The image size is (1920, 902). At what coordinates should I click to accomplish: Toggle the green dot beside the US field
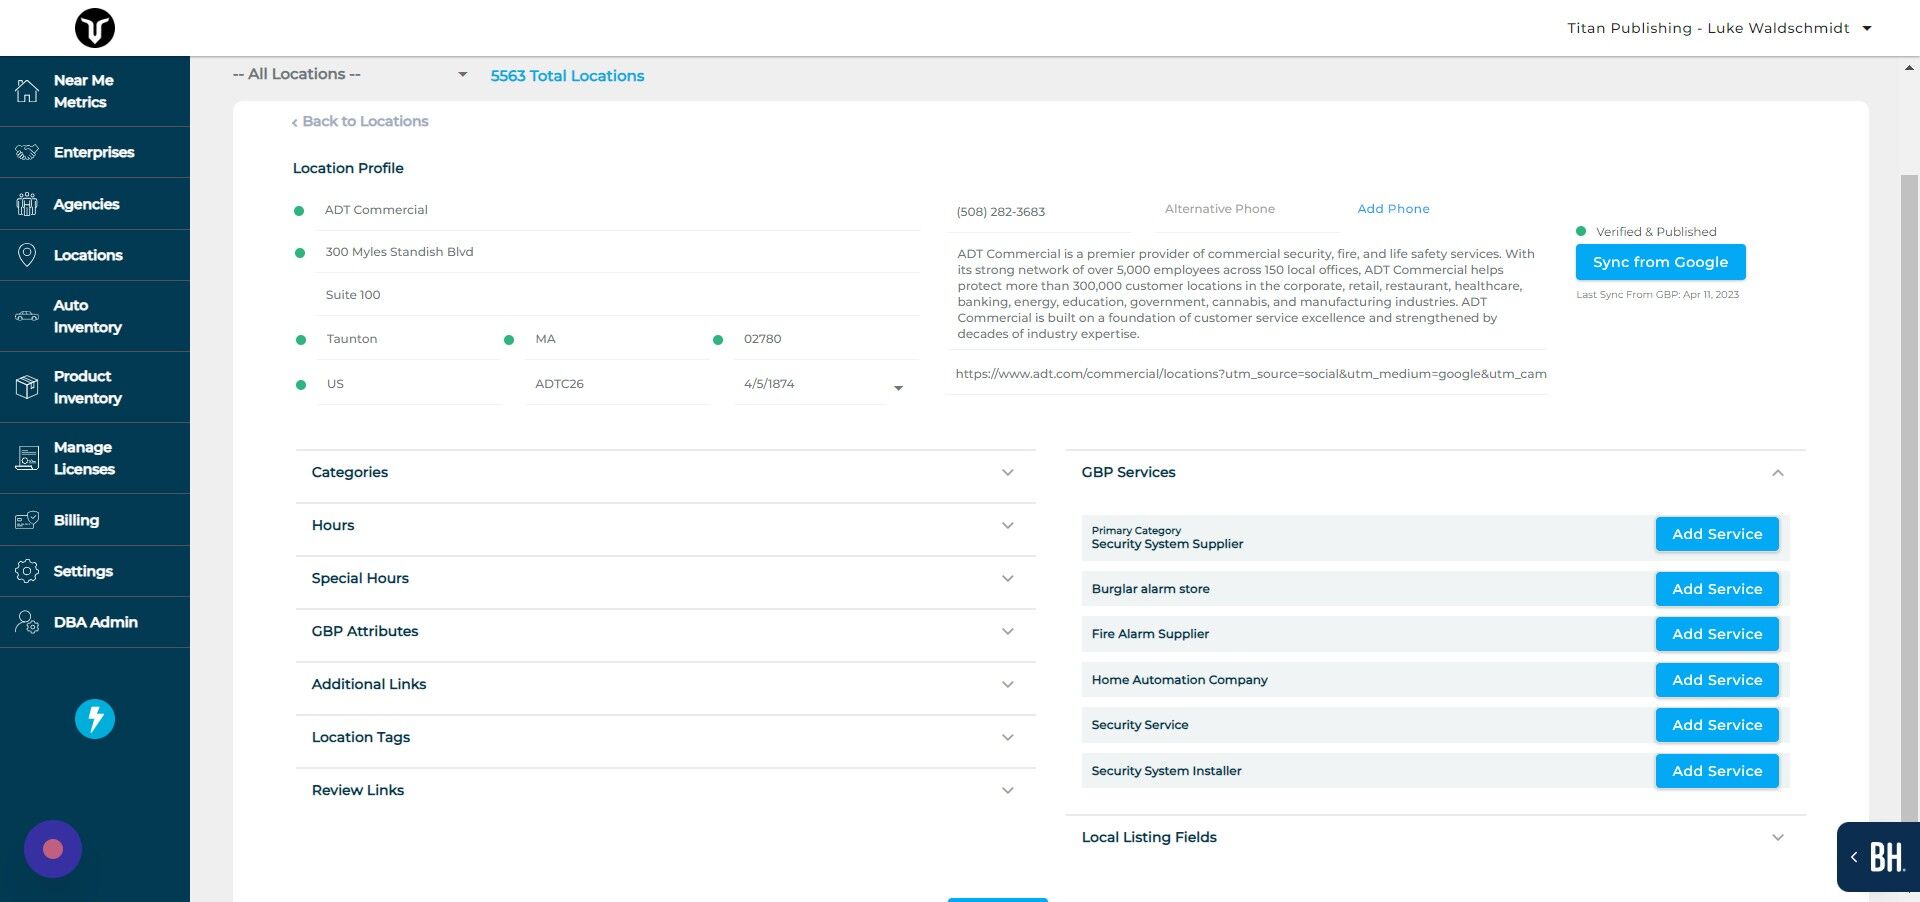click(301, 384)
